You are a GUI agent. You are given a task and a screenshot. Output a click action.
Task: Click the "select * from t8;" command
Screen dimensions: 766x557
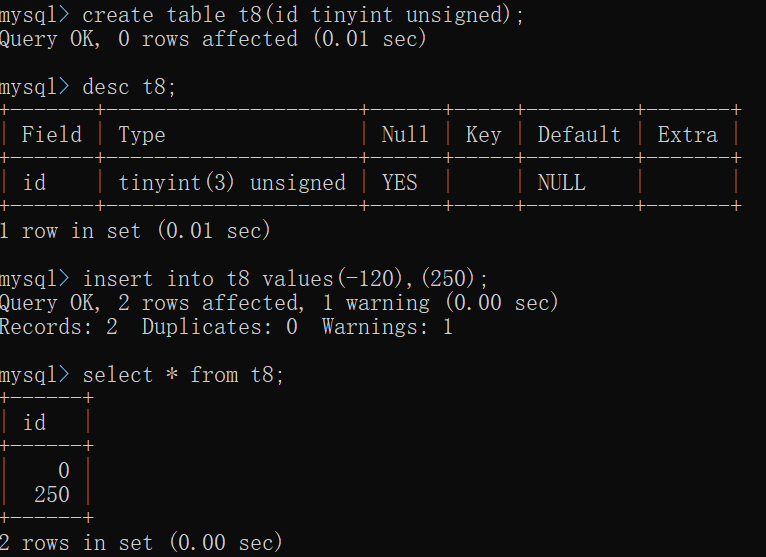pos(183,375)
